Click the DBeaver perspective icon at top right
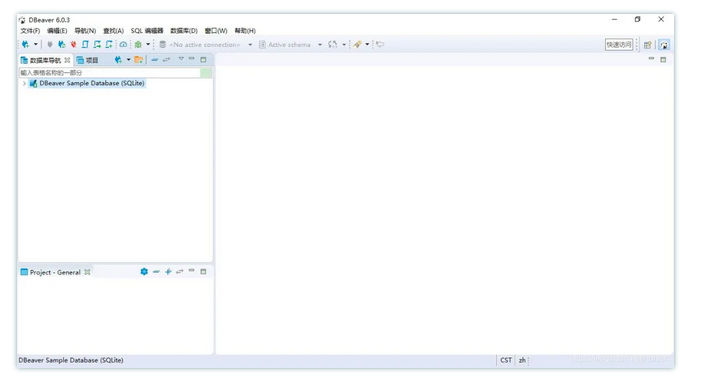Image resolution: width=714 pixels, height=392 pixels. pyautogui.click(x=664, y=45)
